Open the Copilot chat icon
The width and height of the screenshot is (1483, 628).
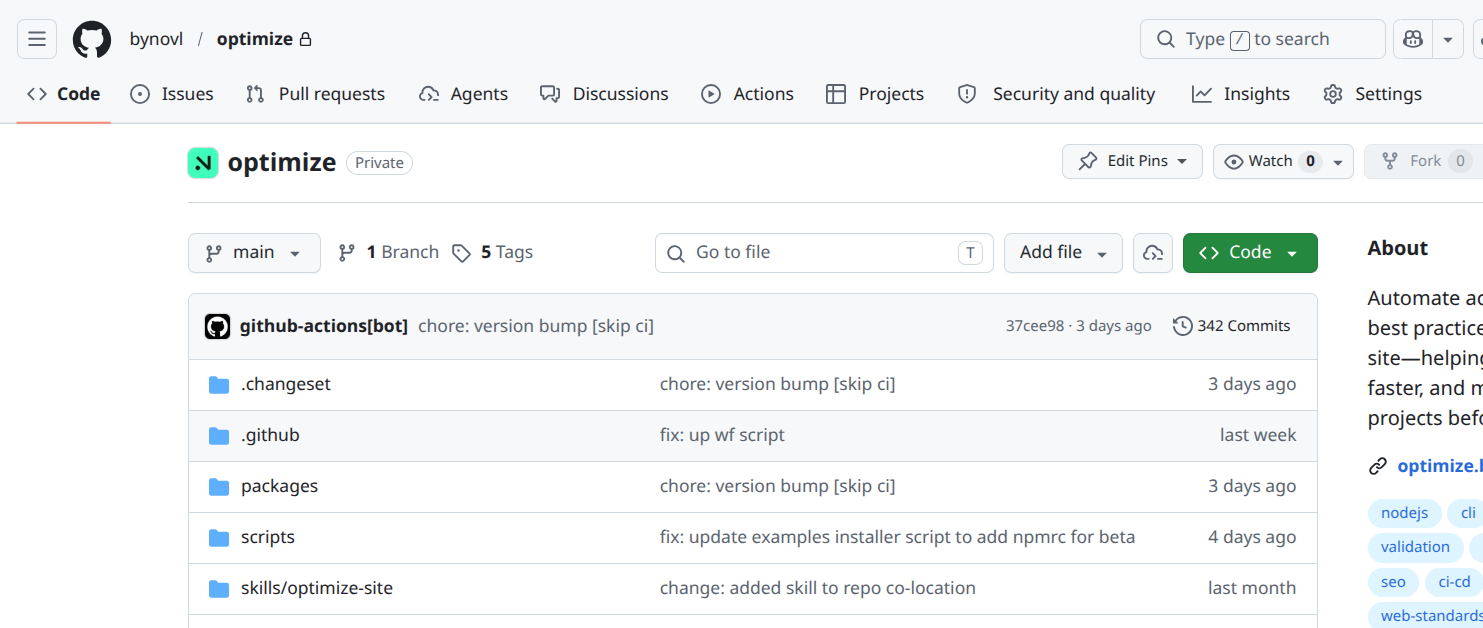[1413, 39]
